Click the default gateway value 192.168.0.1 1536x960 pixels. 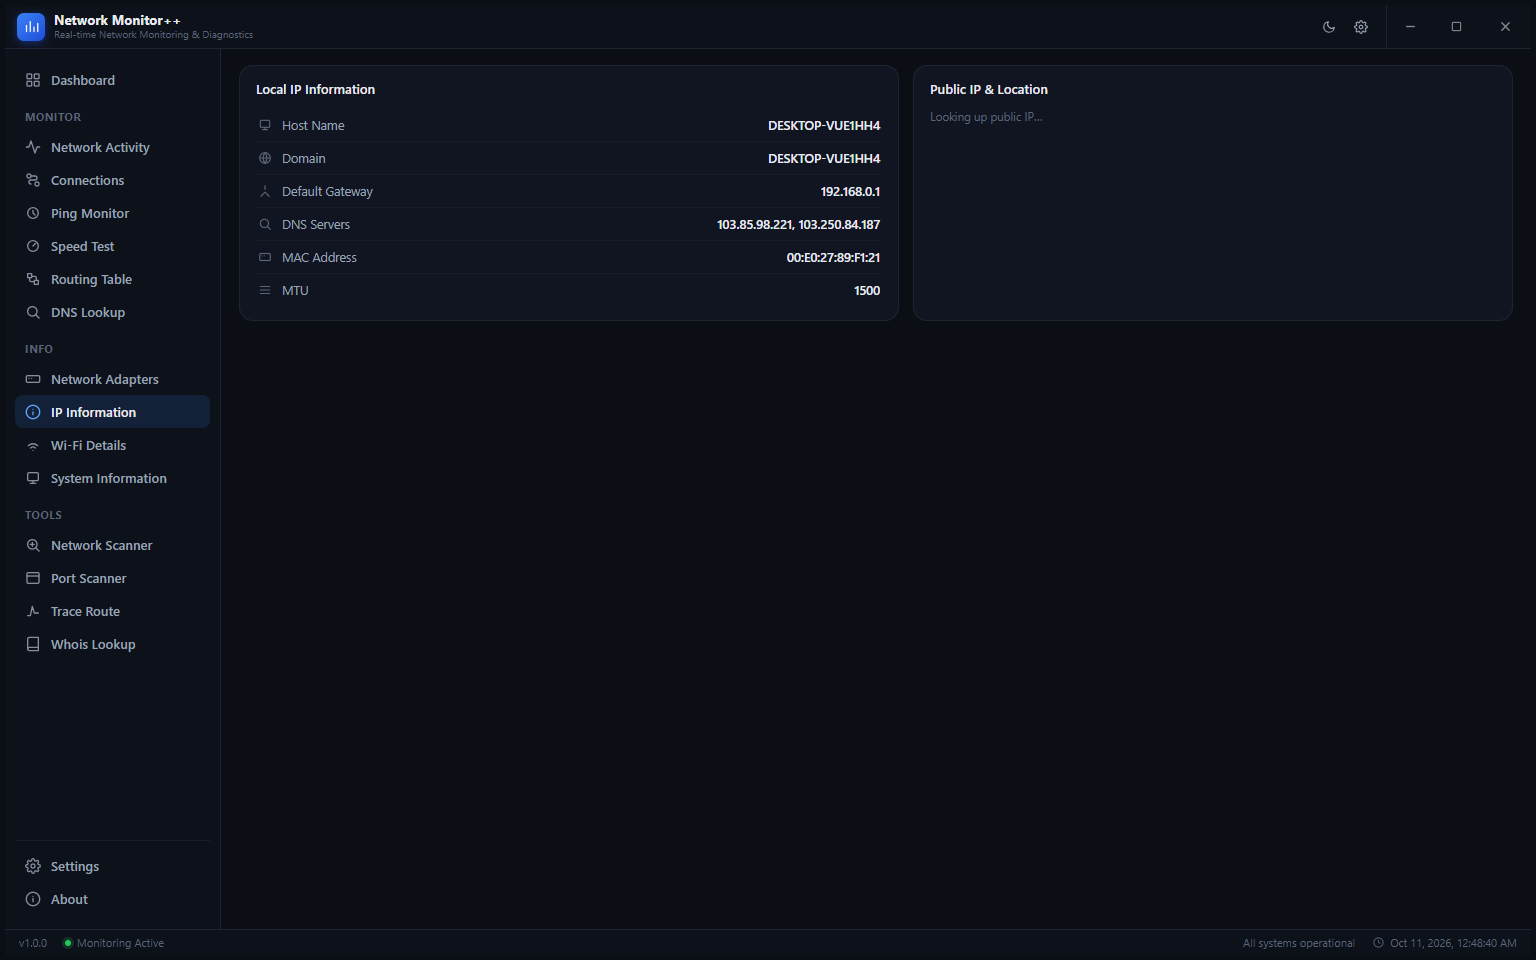[850, 191]
